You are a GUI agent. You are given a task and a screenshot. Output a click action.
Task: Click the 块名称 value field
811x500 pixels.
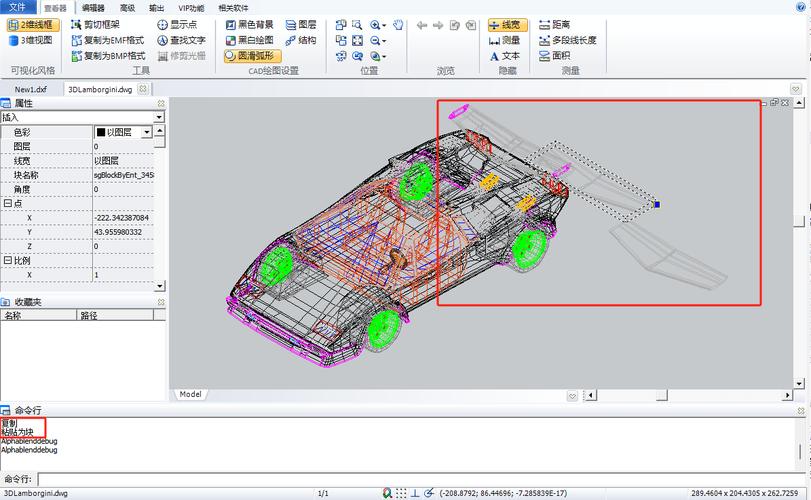point(123,175)
